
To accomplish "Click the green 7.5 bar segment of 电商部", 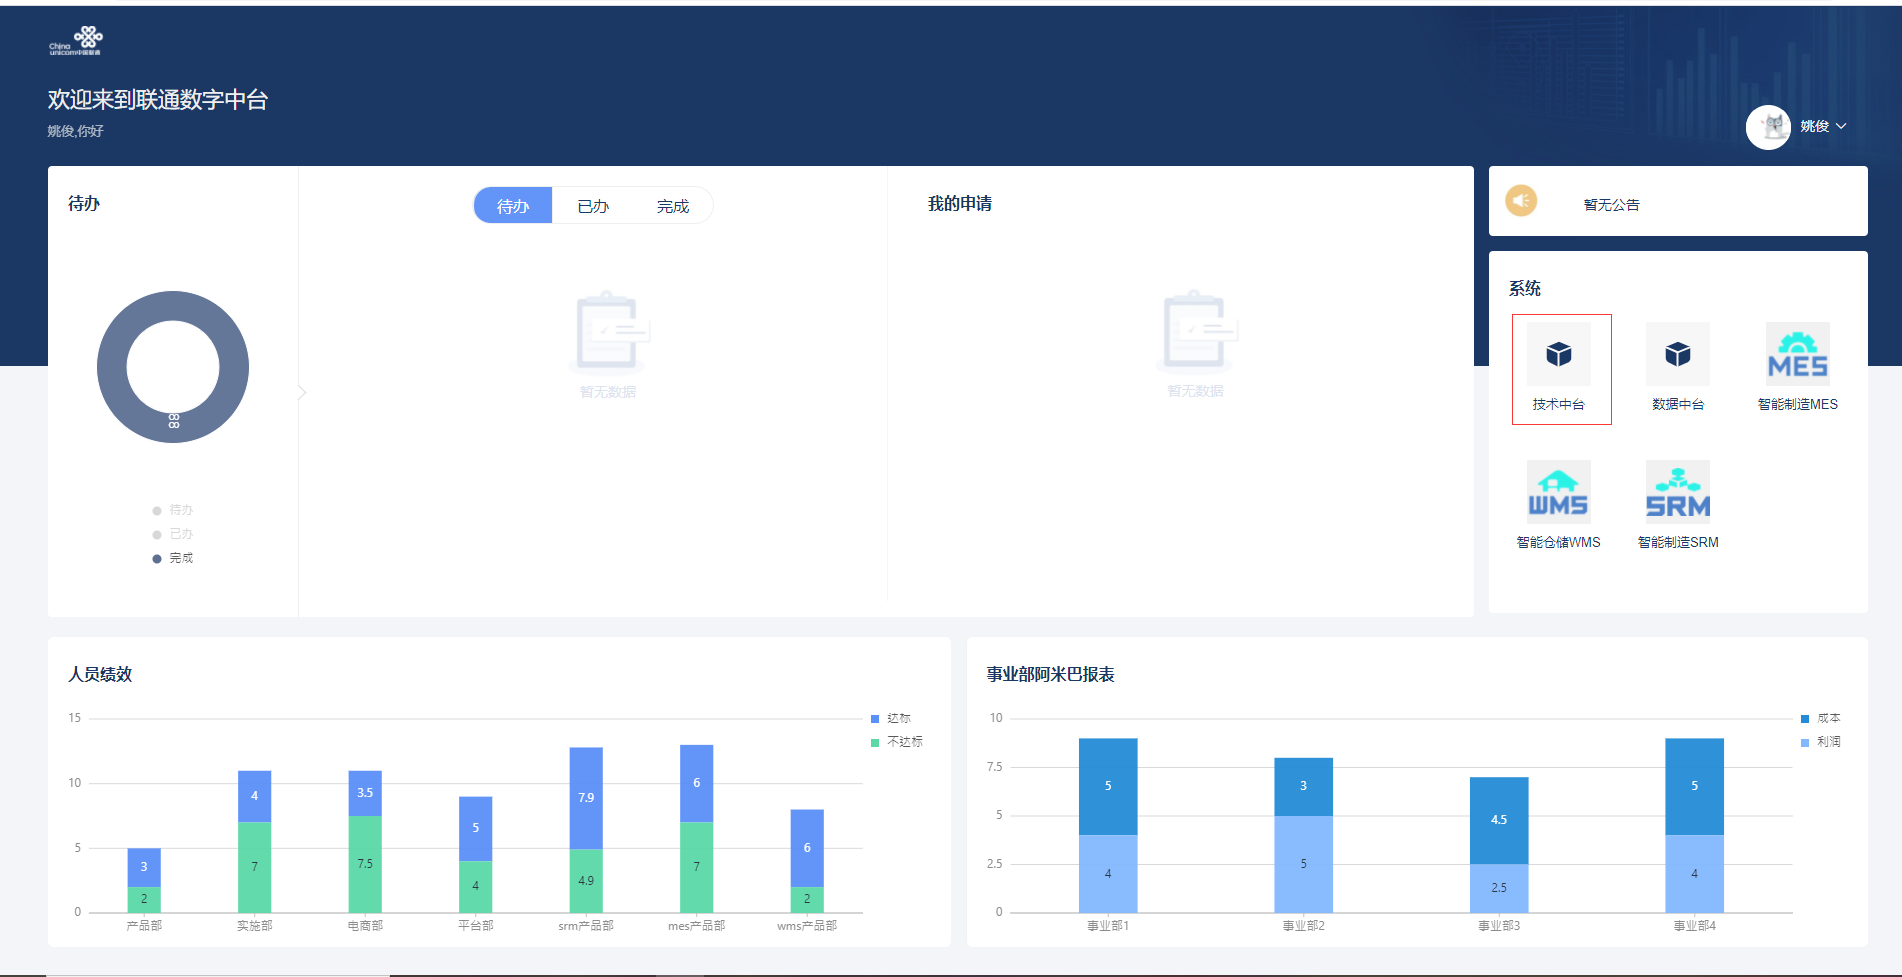I will point(365,864).
